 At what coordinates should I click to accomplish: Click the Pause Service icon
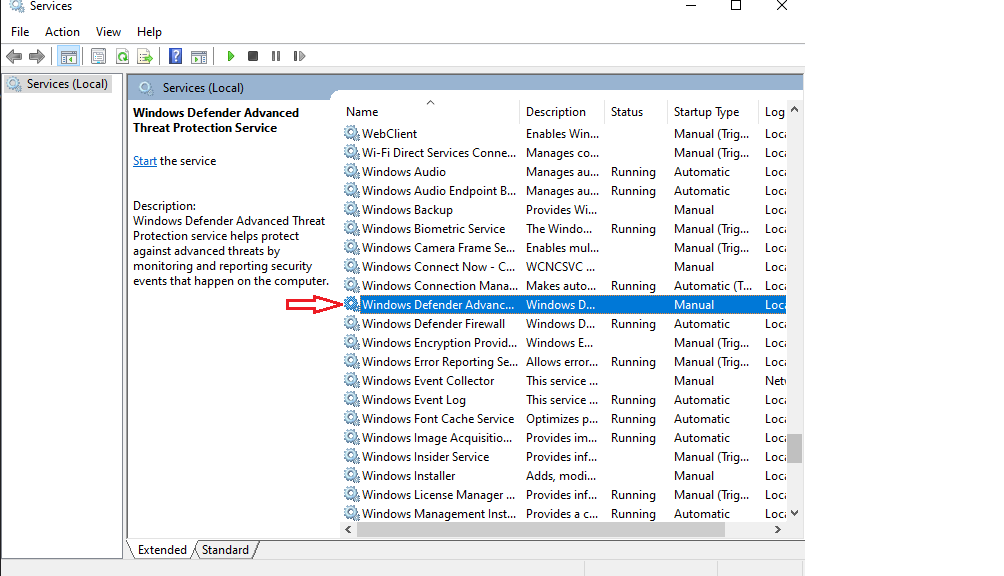coord(276,56)
